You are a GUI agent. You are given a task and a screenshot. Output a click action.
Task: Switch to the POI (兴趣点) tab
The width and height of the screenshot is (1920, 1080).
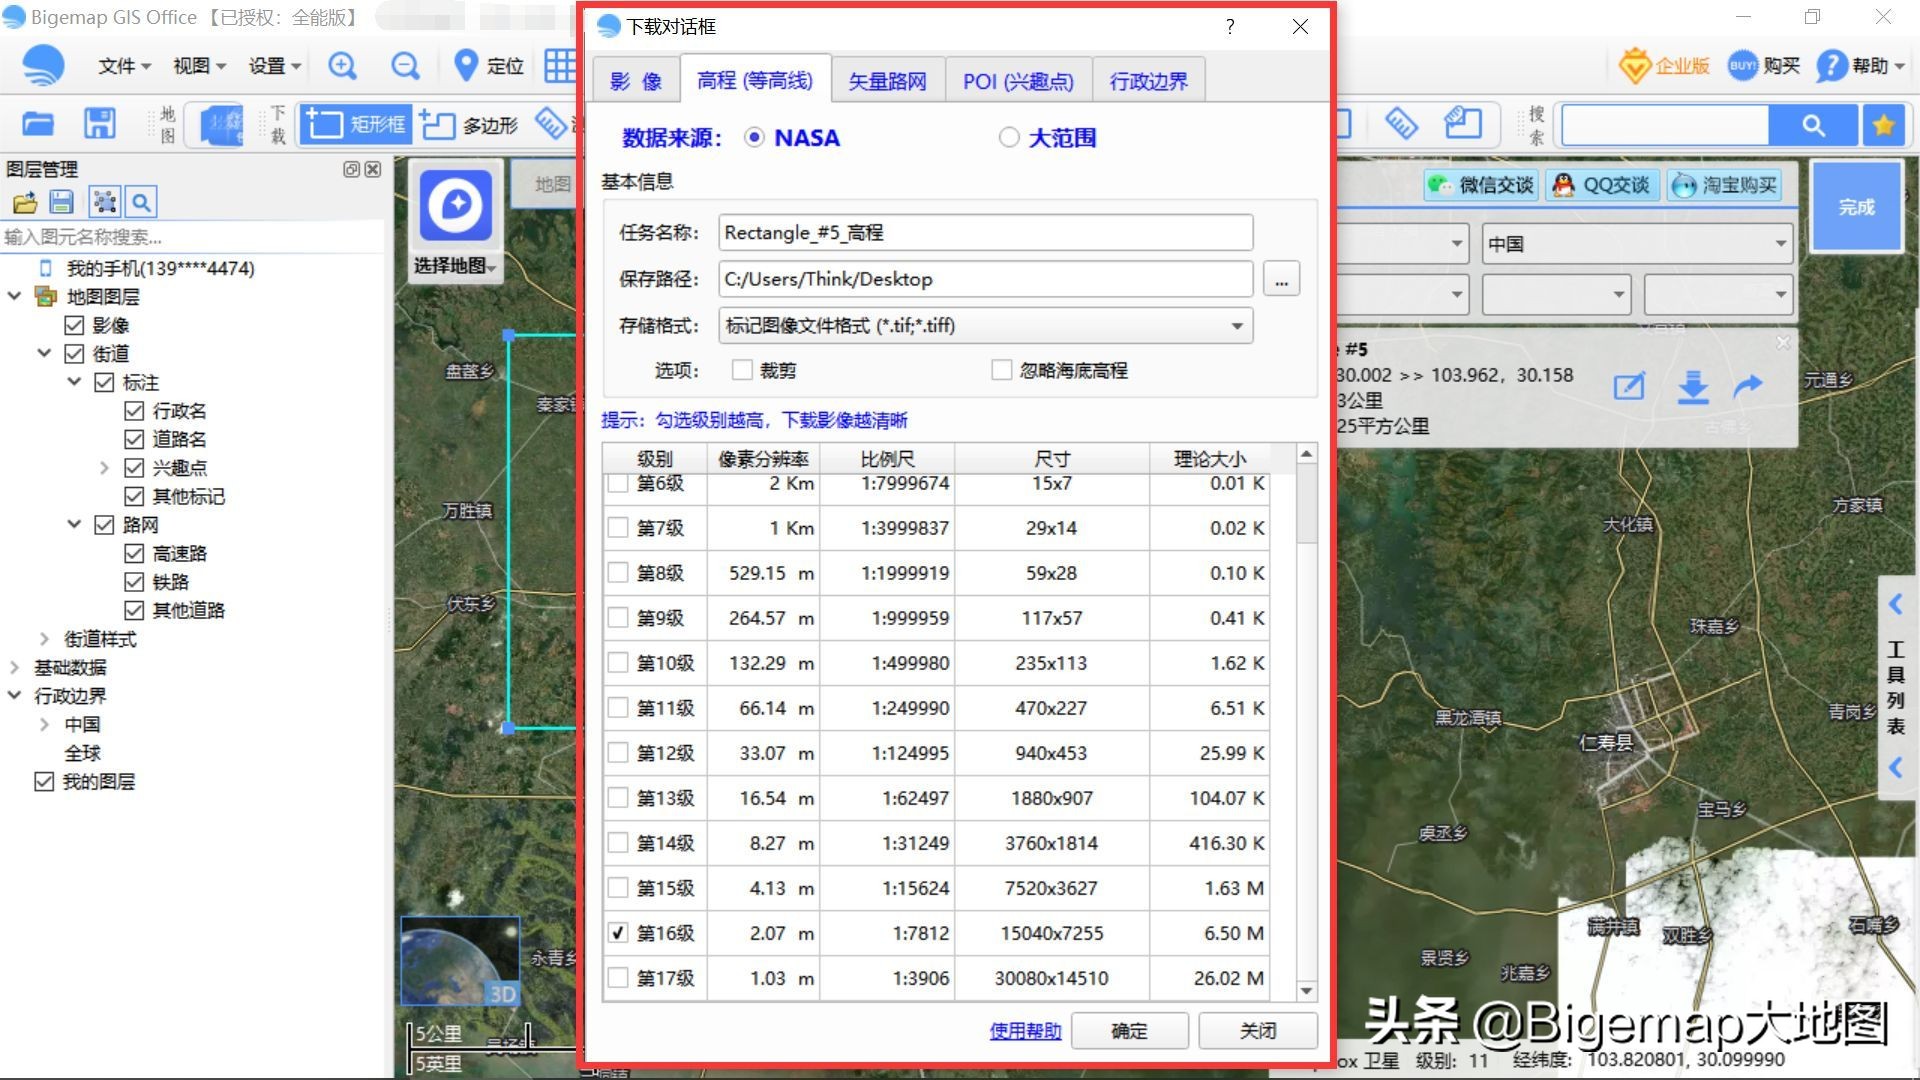tap(1017, 81)
